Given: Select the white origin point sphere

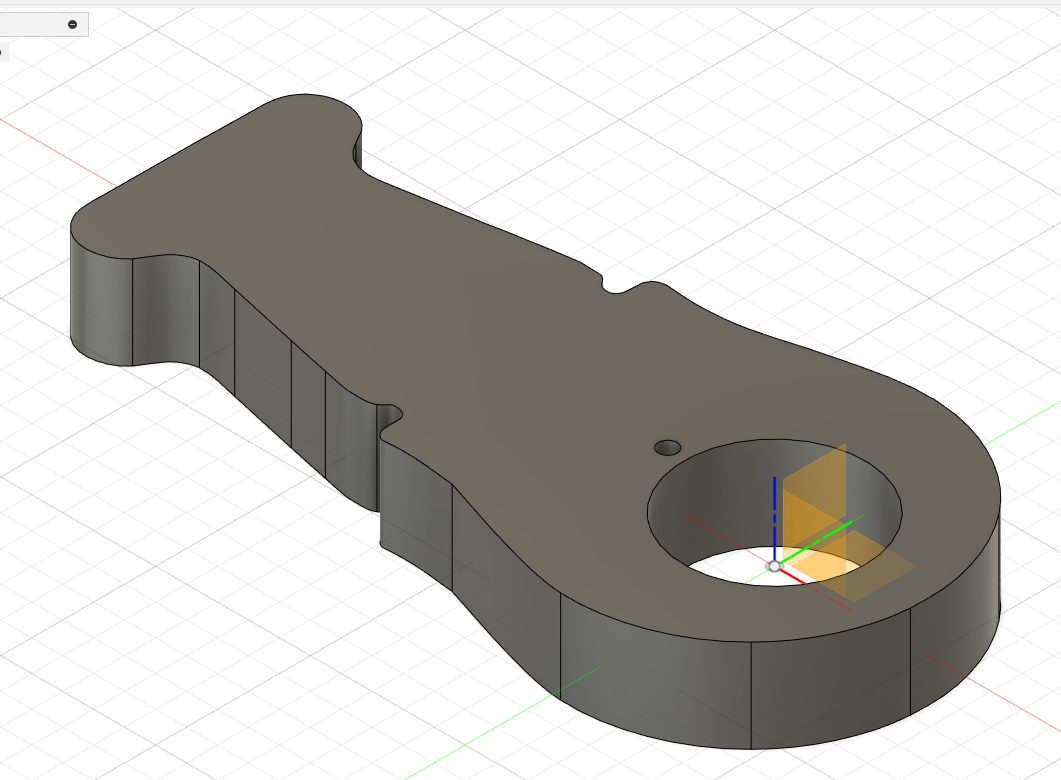Looking at the screenshot, I should tap(773, 566).
